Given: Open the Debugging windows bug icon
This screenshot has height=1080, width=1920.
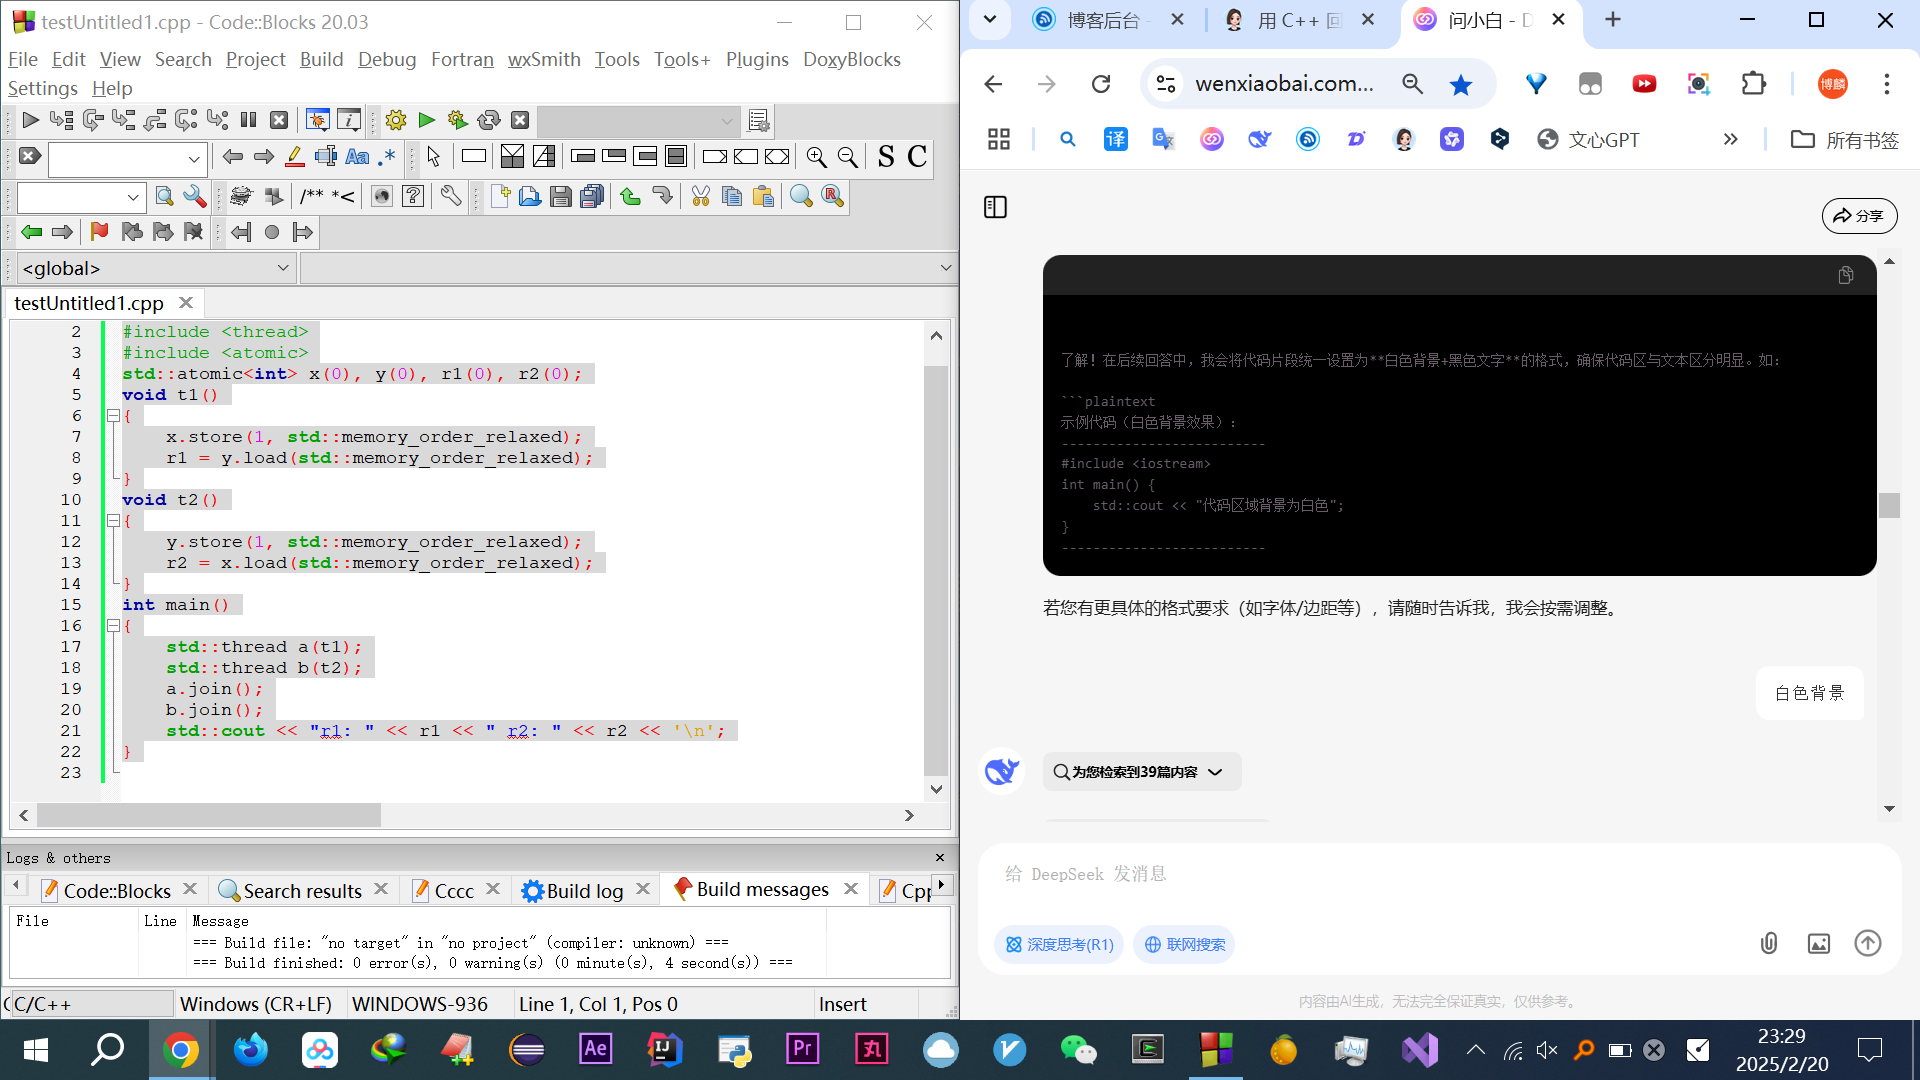Looking at the screenshot, I should 317,120.
